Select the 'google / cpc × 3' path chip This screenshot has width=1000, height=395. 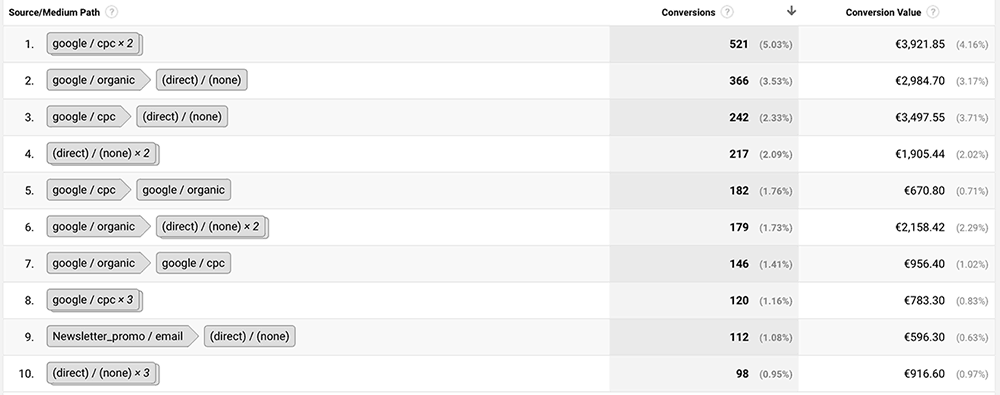pyautogui.click(x=94, y=300)
